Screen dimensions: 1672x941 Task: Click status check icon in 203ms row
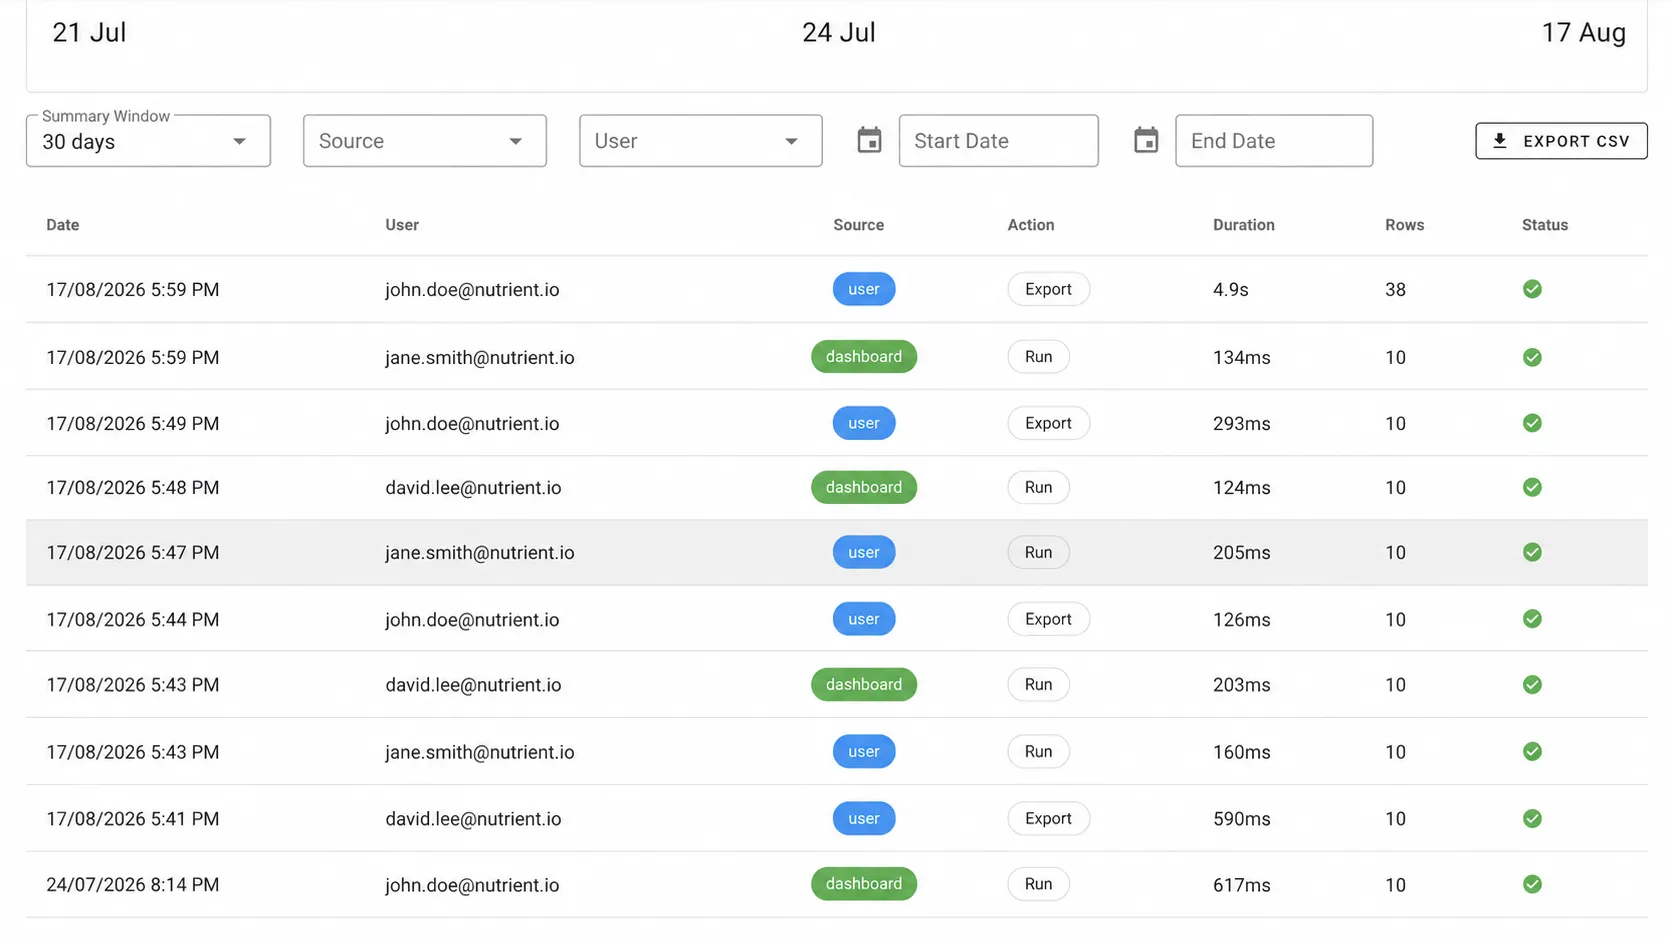pos(1532,685)
